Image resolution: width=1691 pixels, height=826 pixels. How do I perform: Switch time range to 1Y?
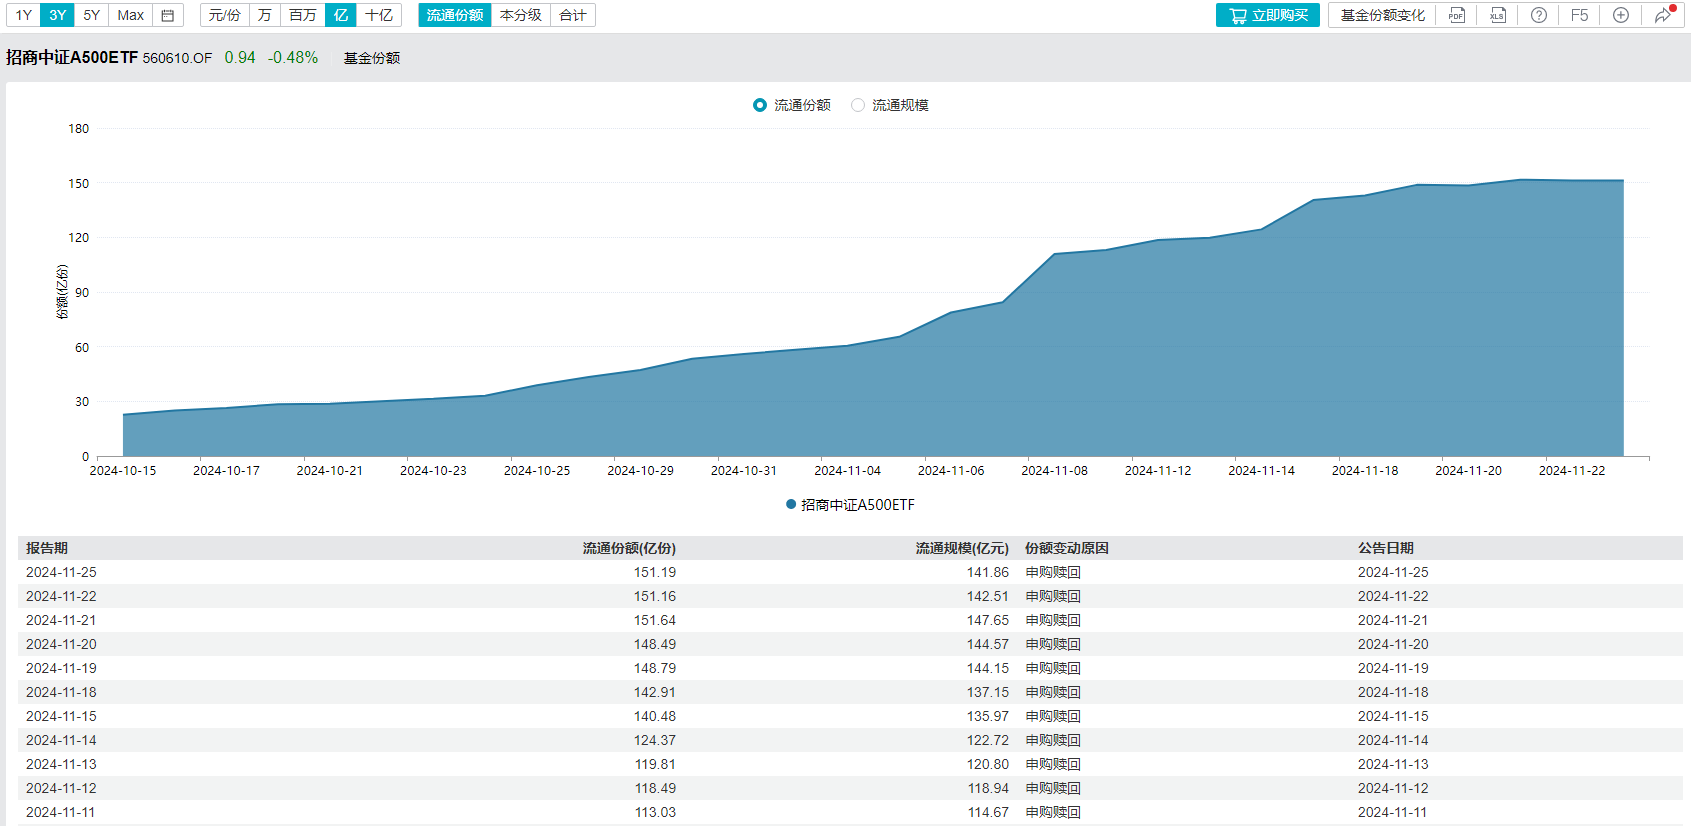tap(24, 15)
